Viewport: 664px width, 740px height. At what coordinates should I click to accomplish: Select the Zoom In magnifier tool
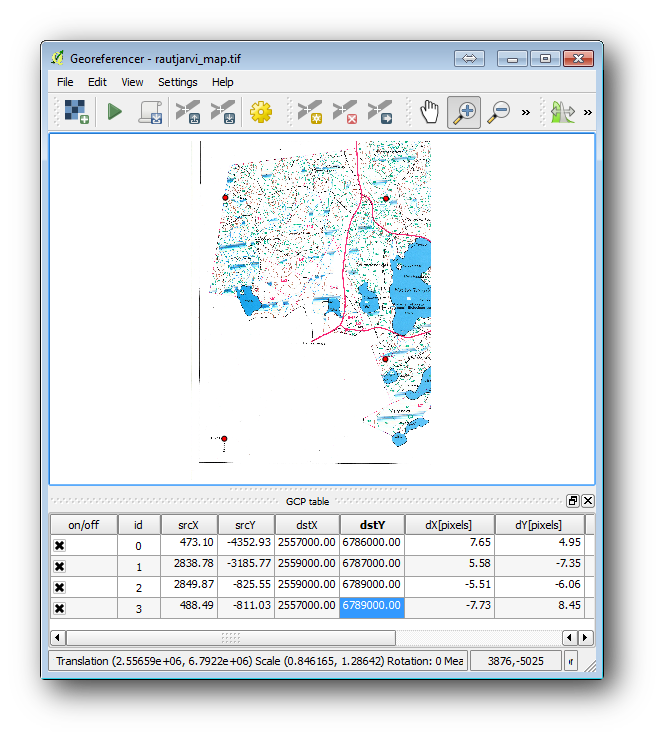point(464,112)
